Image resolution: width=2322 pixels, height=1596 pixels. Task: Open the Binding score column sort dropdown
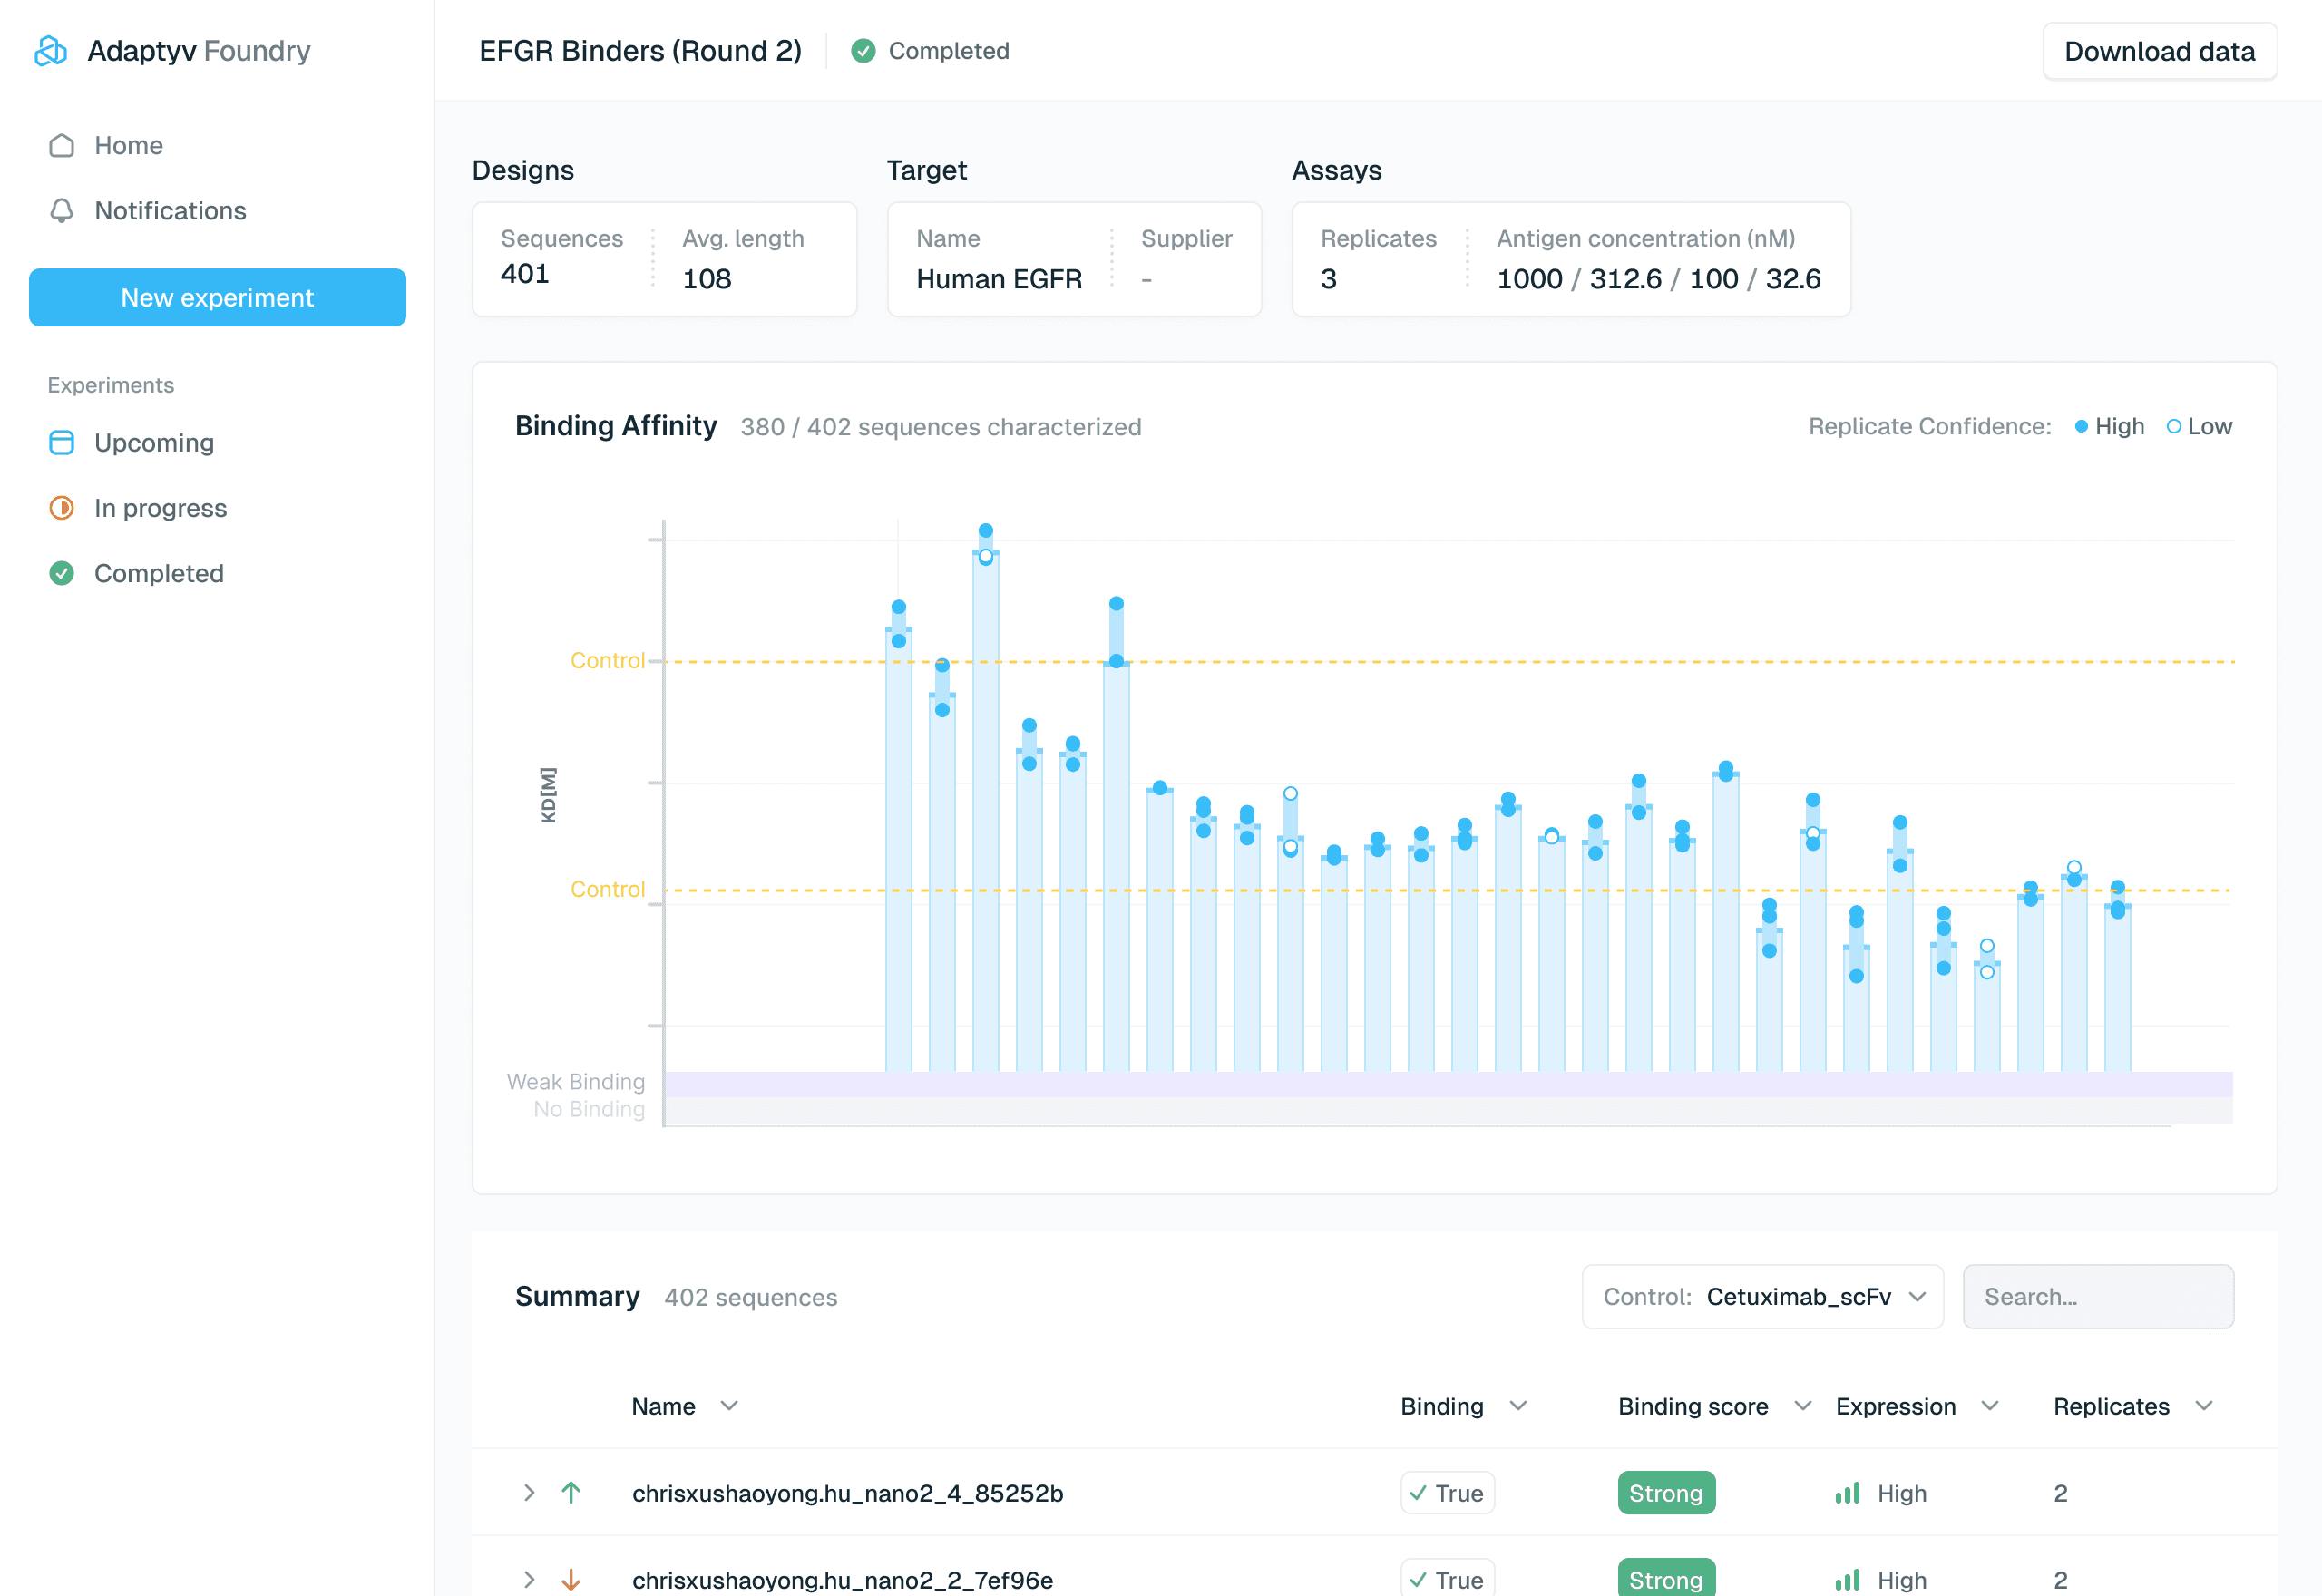(x=1802, y=1407)
